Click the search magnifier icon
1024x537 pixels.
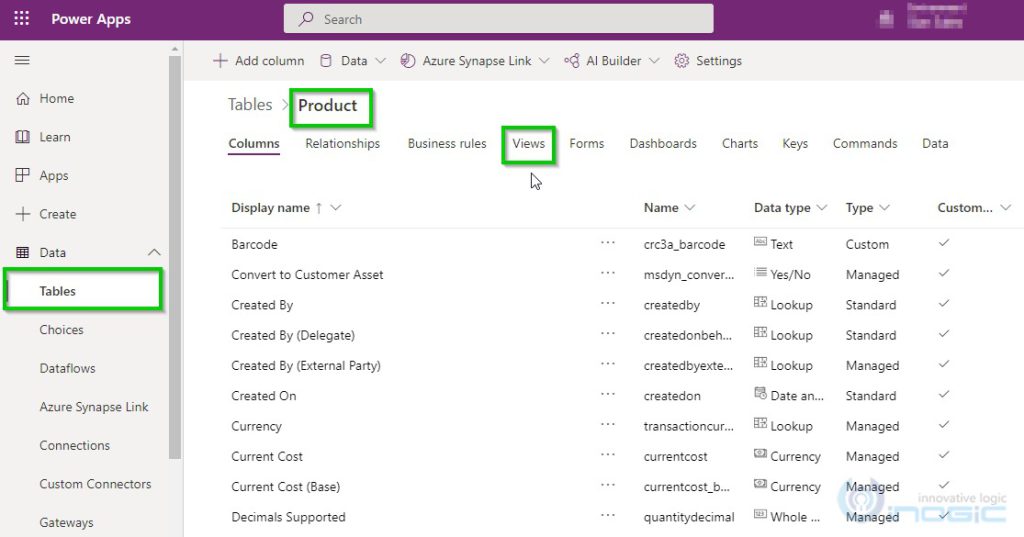tap(306, 19)
